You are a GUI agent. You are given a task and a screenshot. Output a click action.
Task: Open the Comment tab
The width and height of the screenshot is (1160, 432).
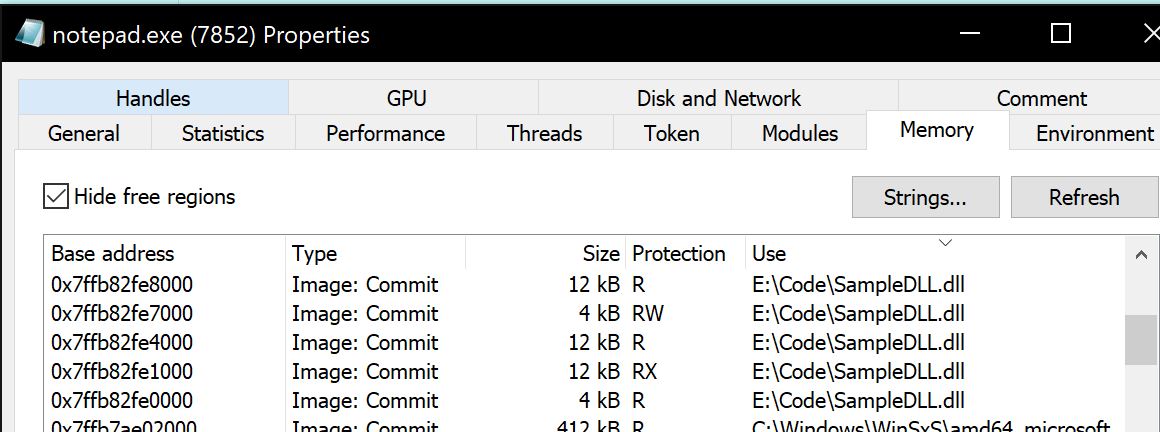[x=1042, y=98]
